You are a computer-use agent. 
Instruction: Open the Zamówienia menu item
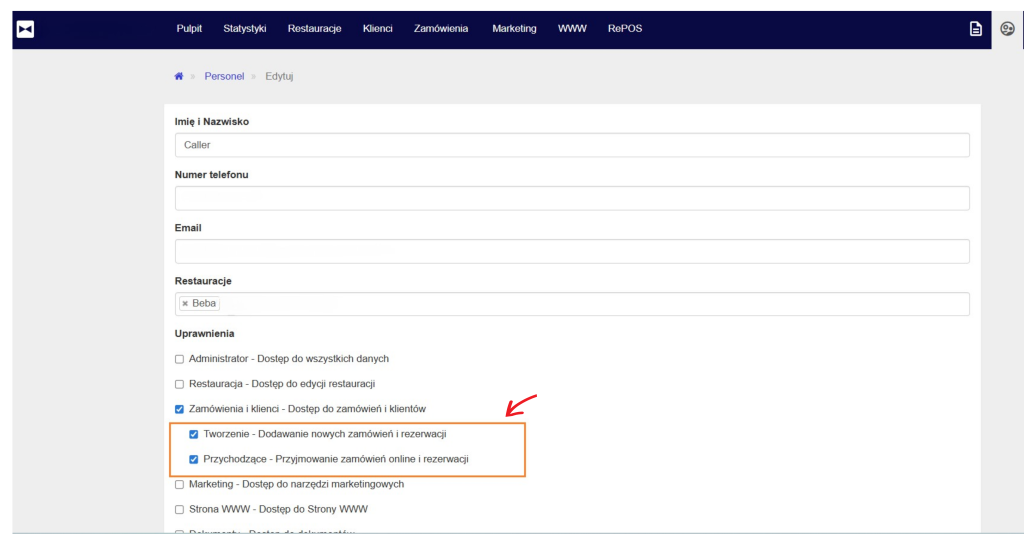pyautogui.click(x=441, y=29)
